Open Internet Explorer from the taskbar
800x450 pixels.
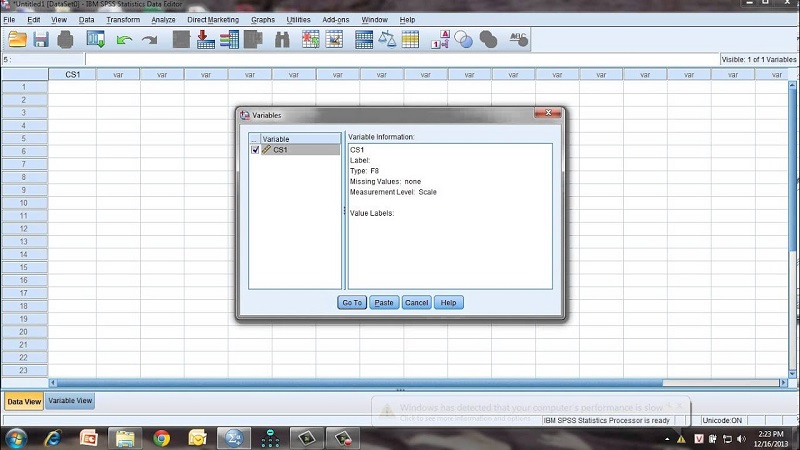[x=53, y=438]
